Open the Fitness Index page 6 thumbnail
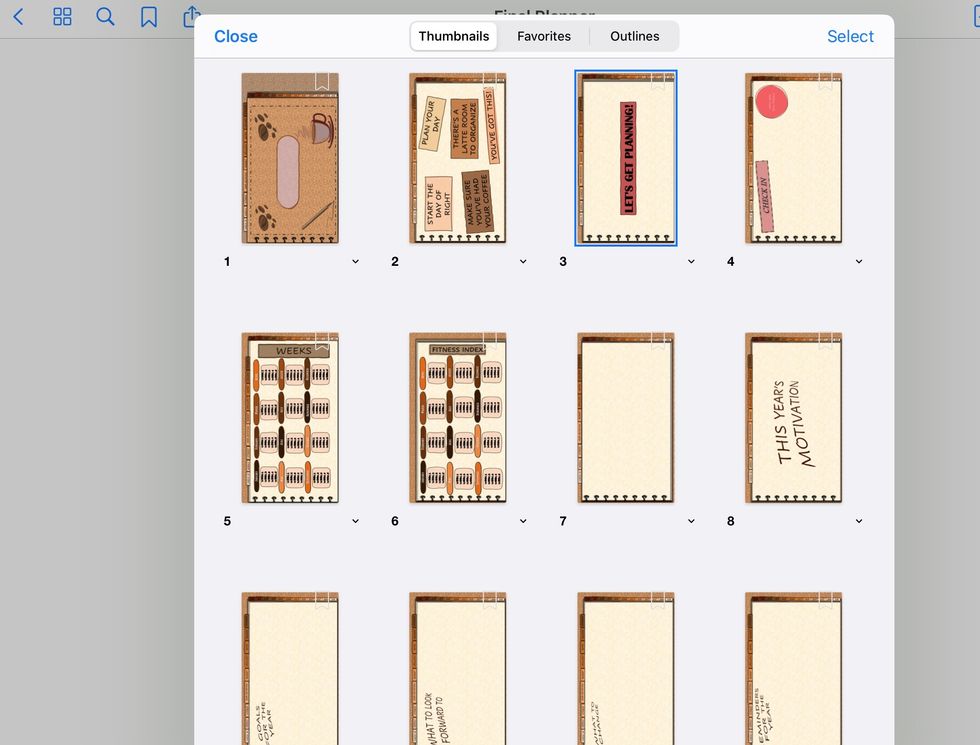This screenshot has height=745, width=980. coord(458,418)
